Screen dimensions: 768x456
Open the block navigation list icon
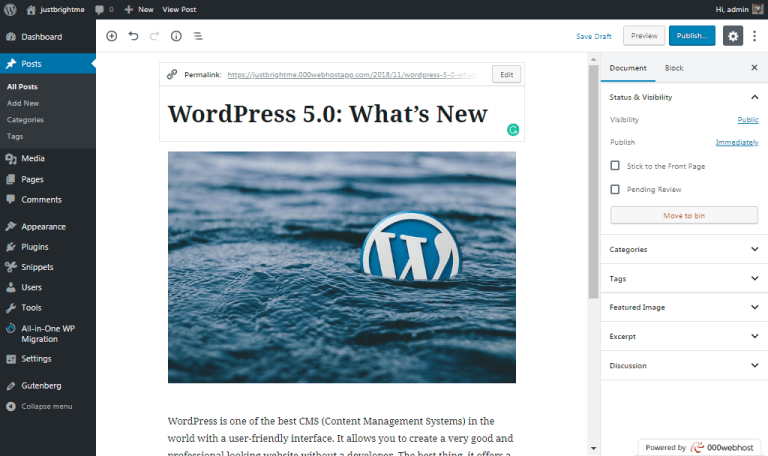pyautogui.click(x=197, y=36)
